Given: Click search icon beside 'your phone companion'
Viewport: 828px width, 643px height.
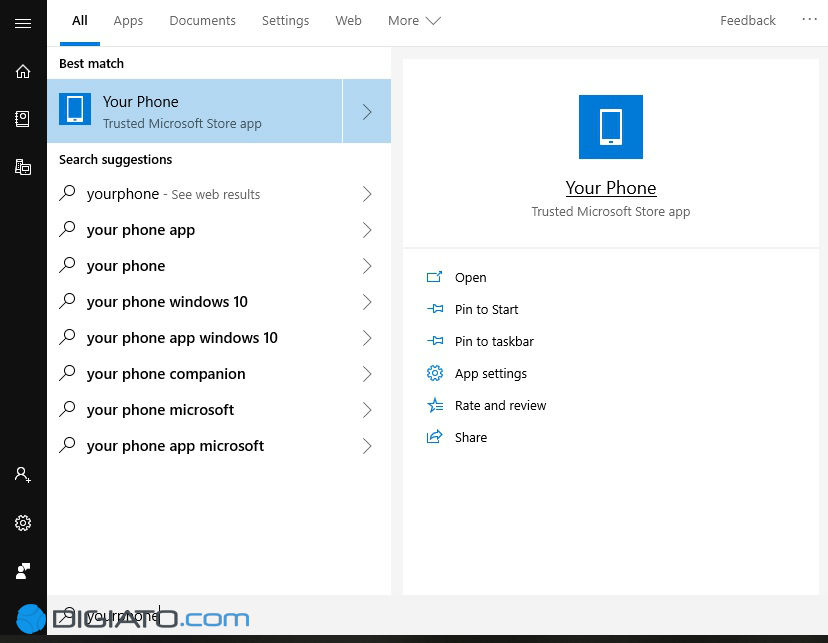Looking at the screenshot, I should tap(68, 373).
